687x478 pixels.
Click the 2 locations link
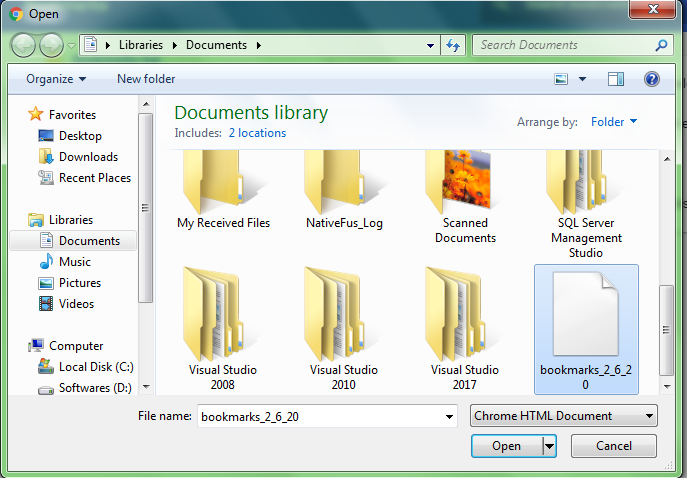tap(257, 133)
